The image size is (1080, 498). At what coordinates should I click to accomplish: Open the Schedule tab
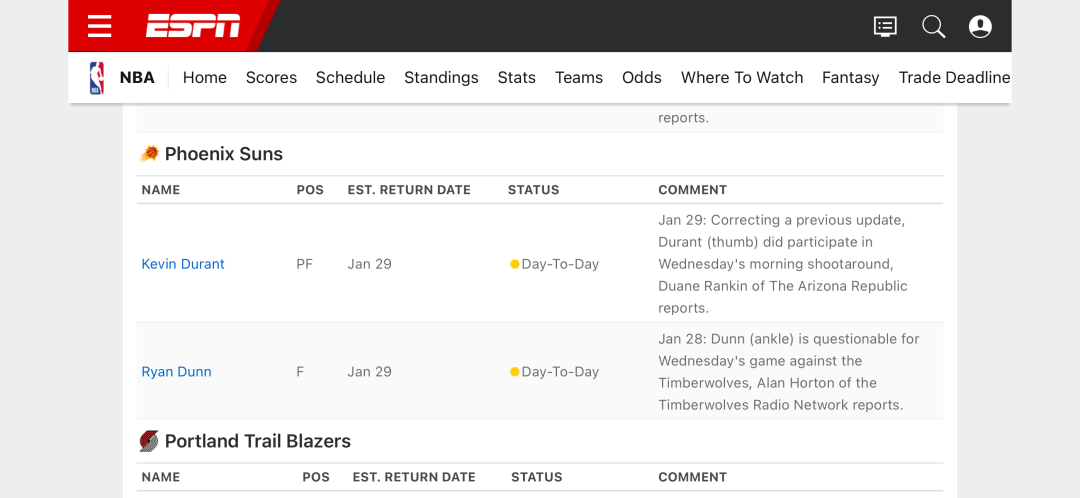pyautogui.click(x=351, y=78)
